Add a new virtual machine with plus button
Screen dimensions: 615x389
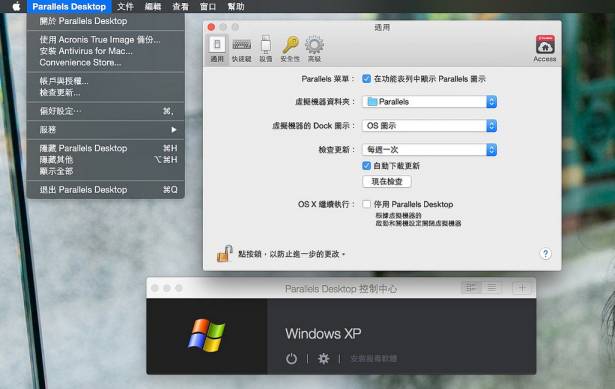[x=522, y=288]
